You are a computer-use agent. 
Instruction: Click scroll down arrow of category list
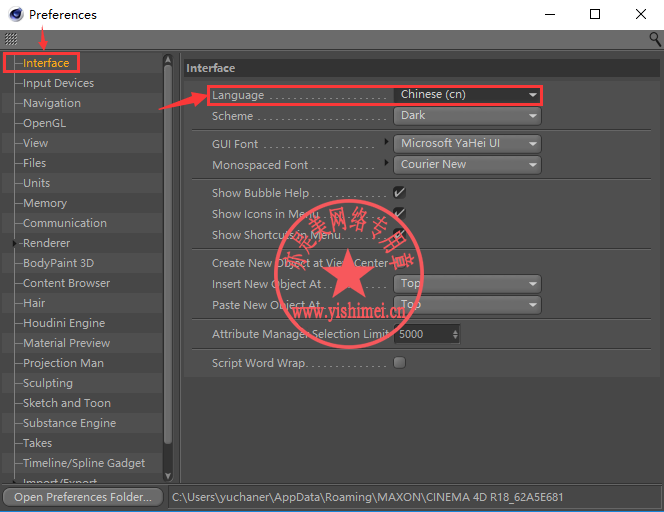(168, 476)
